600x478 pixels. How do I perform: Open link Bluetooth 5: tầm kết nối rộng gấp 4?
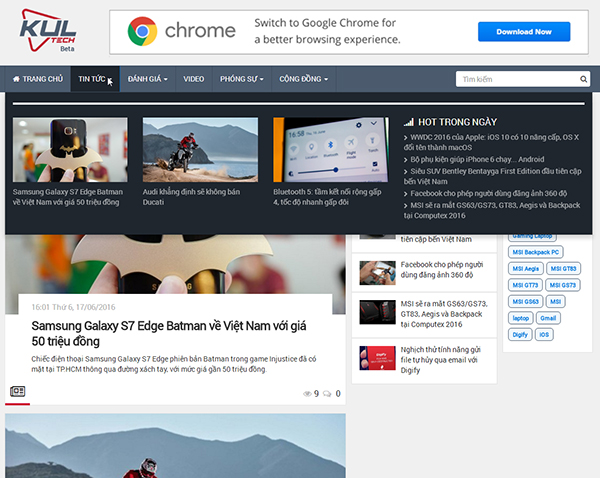pyautogui.click(x=327, y=197)
